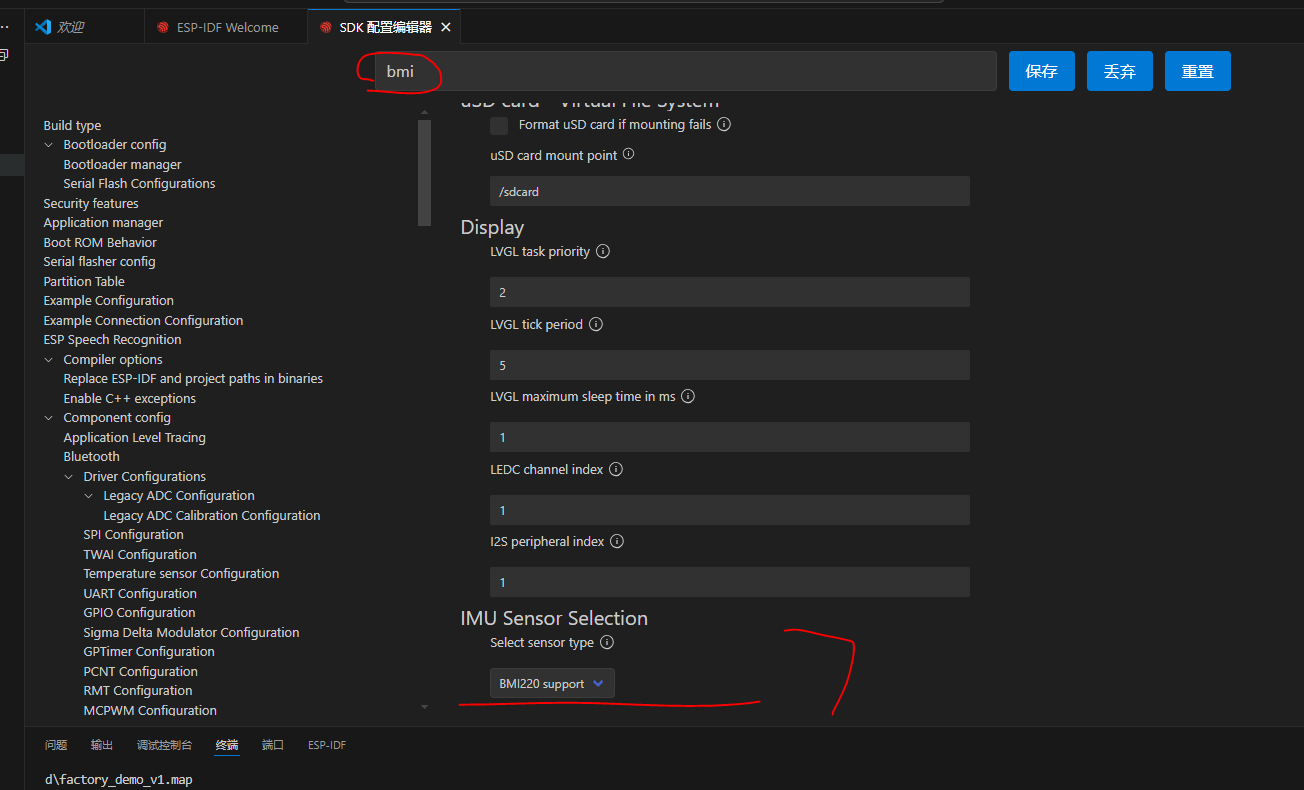This screenshot has width=1304, height=790.
Task: Enable Format uSD card if mounting fails
Action: [499, 126]
